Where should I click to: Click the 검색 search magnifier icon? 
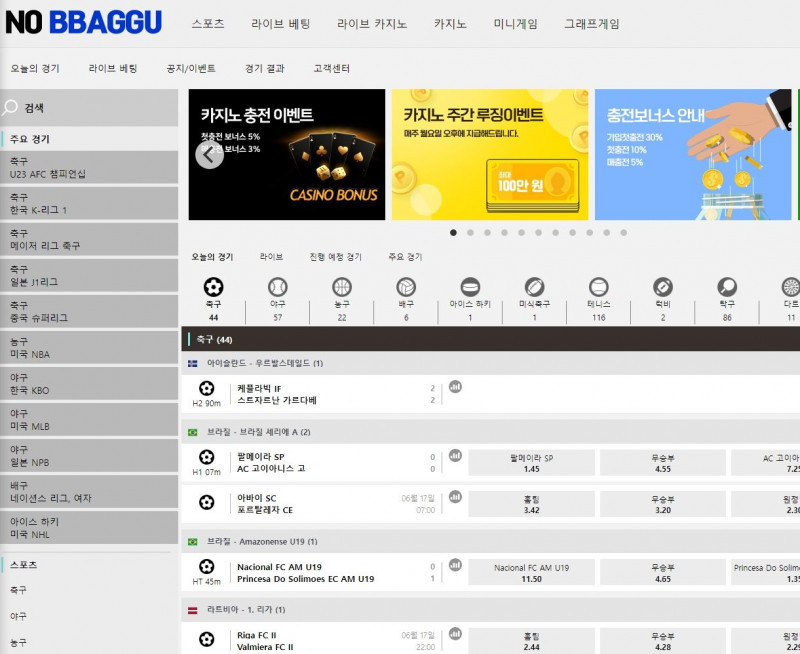pyautogui.click(x=11, y=108)
